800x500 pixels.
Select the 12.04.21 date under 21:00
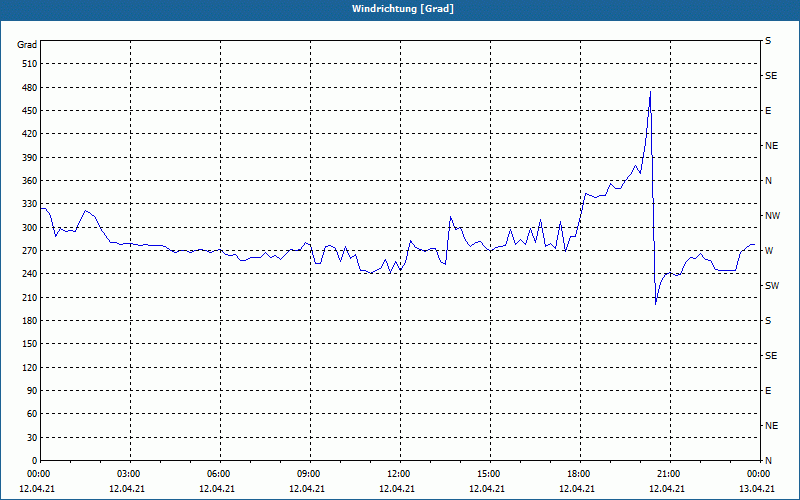click(666, 489)
